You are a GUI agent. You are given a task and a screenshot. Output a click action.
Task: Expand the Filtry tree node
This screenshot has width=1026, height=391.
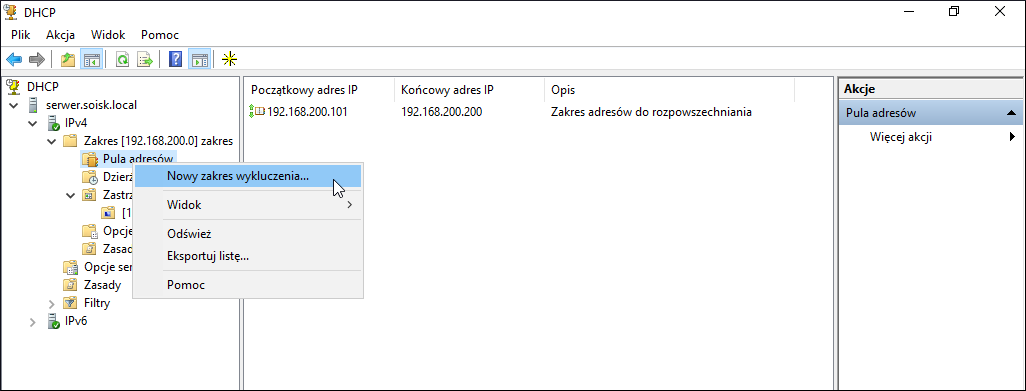point(52,303)
